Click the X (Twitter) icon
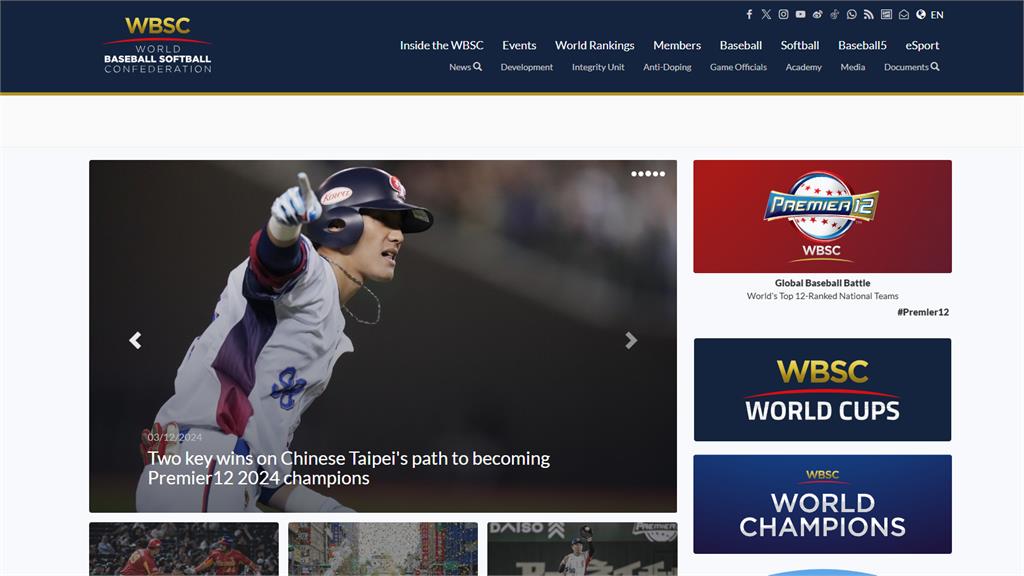Screen dimensions: 1024x576 (x=766, y=15)
